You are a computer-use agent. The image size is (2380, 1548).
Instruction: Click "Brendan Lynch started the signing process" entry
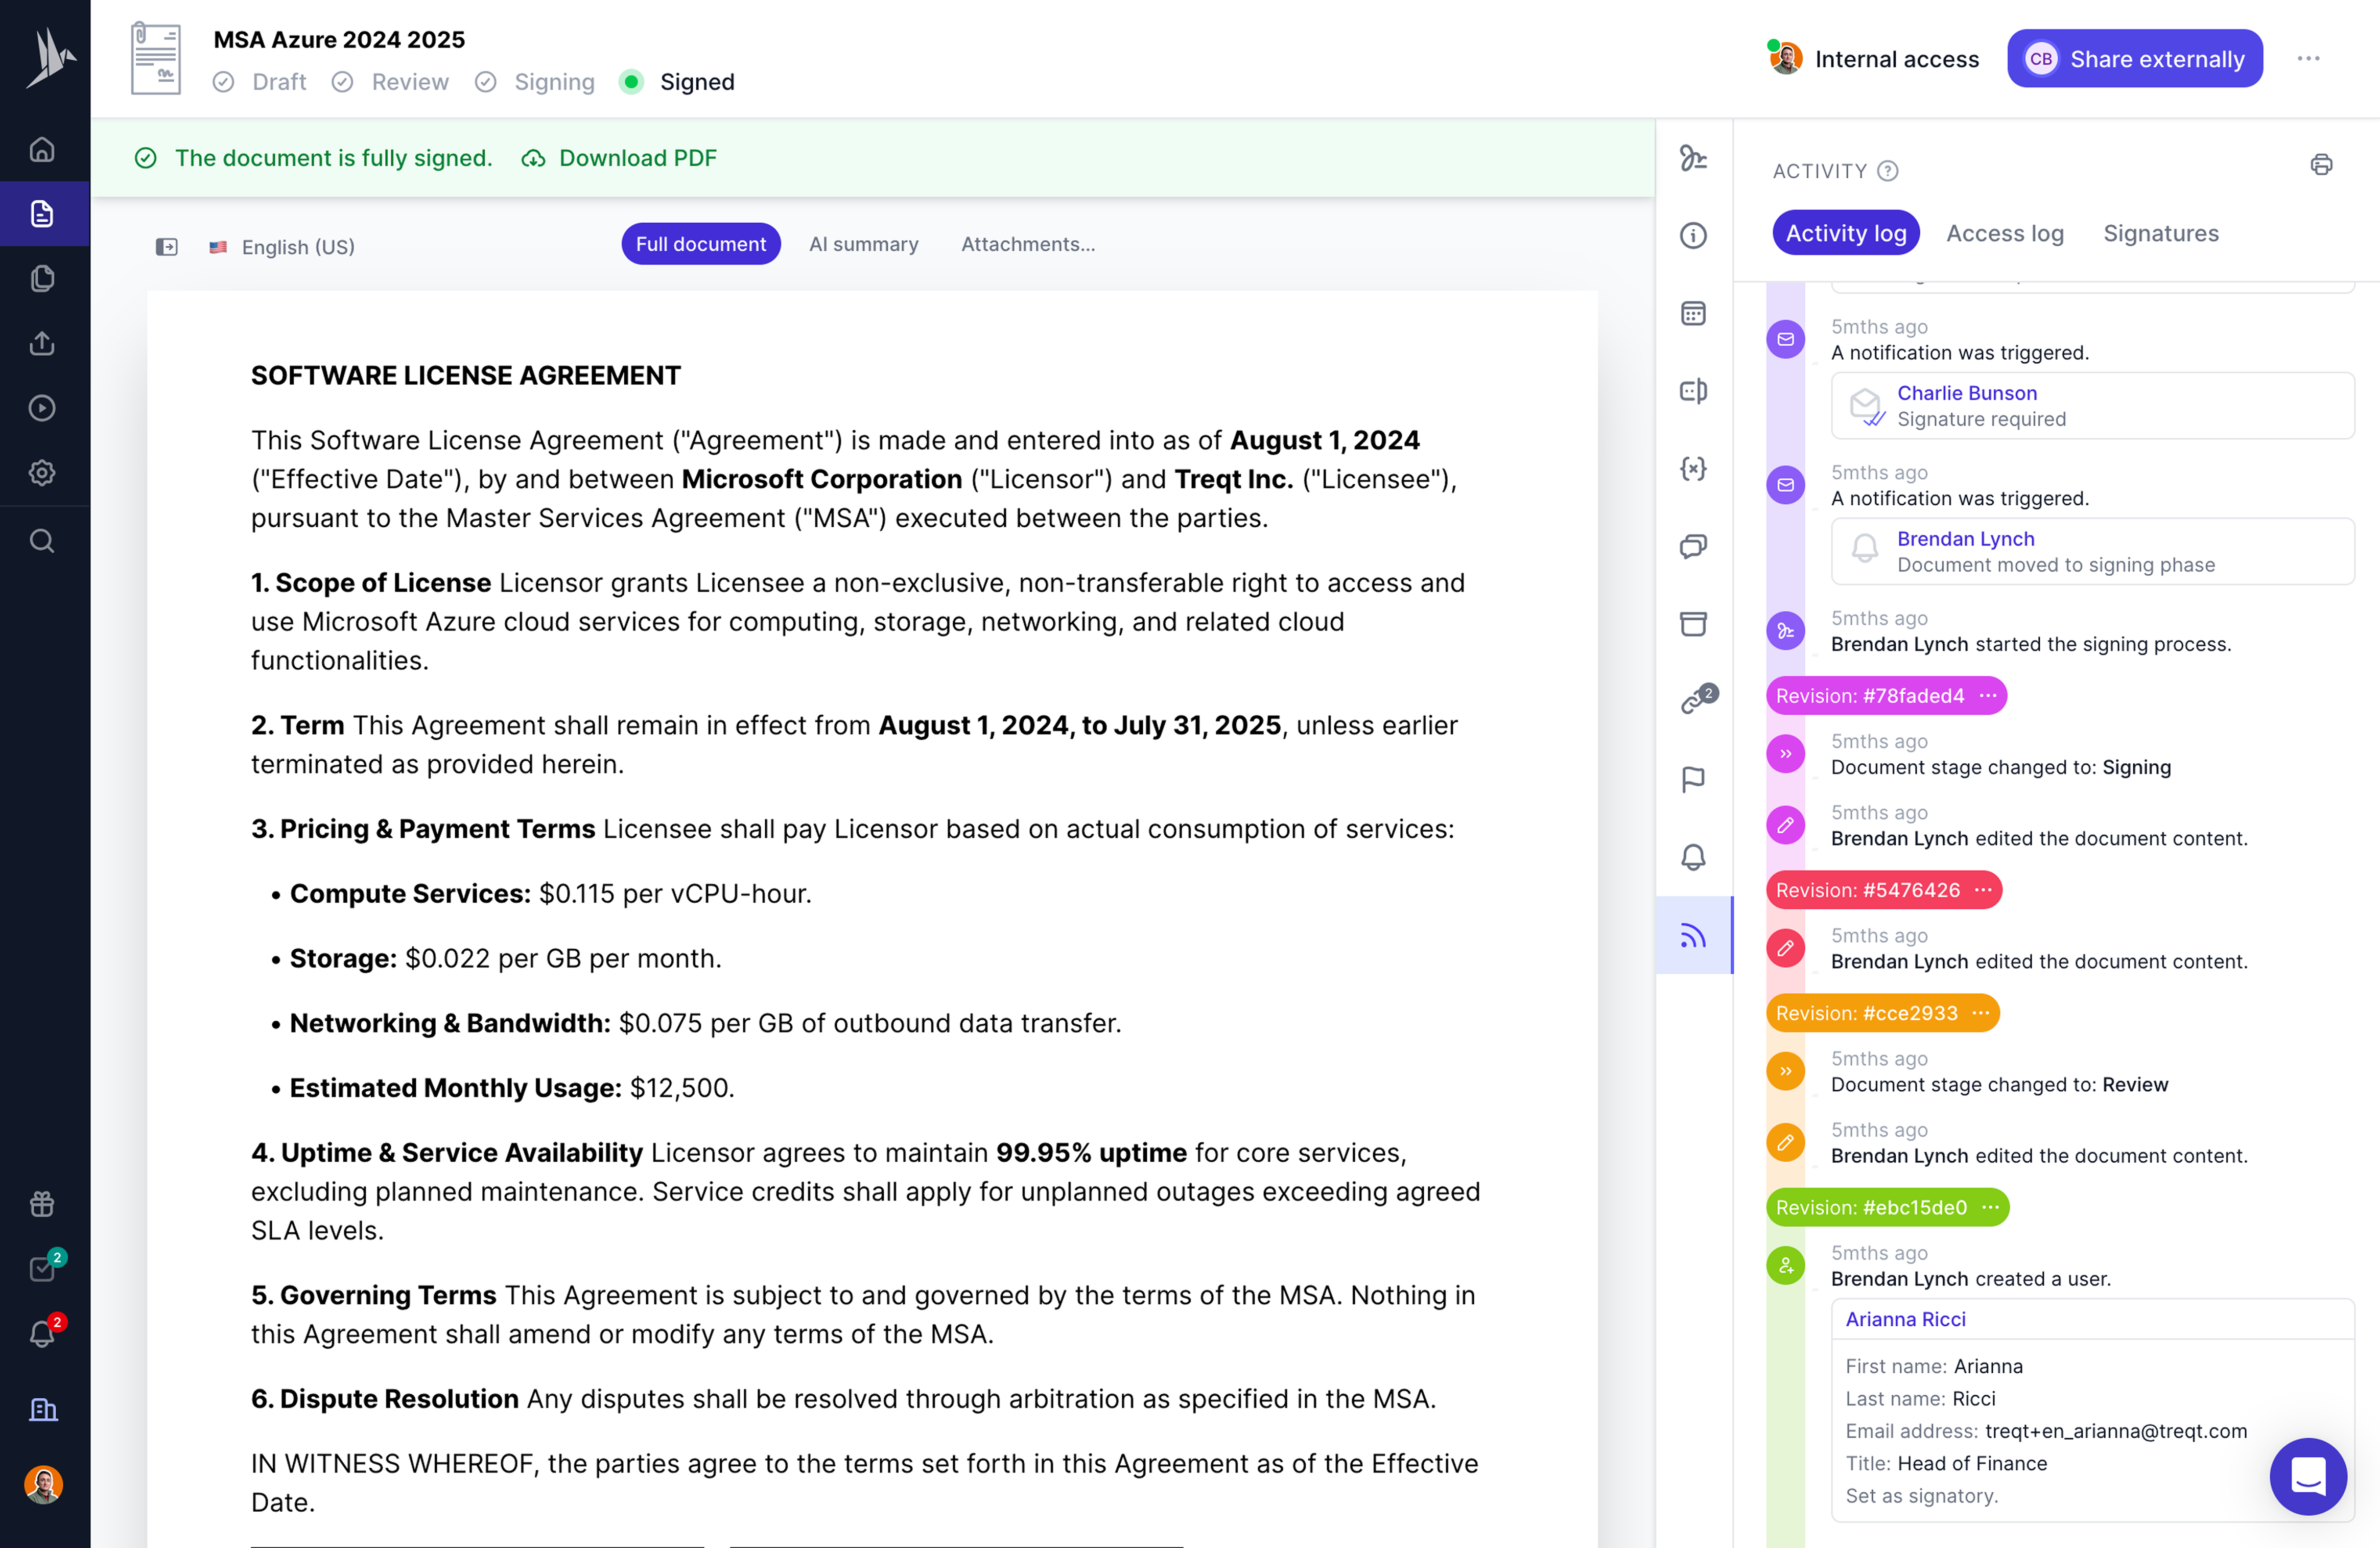point(2030,644)
